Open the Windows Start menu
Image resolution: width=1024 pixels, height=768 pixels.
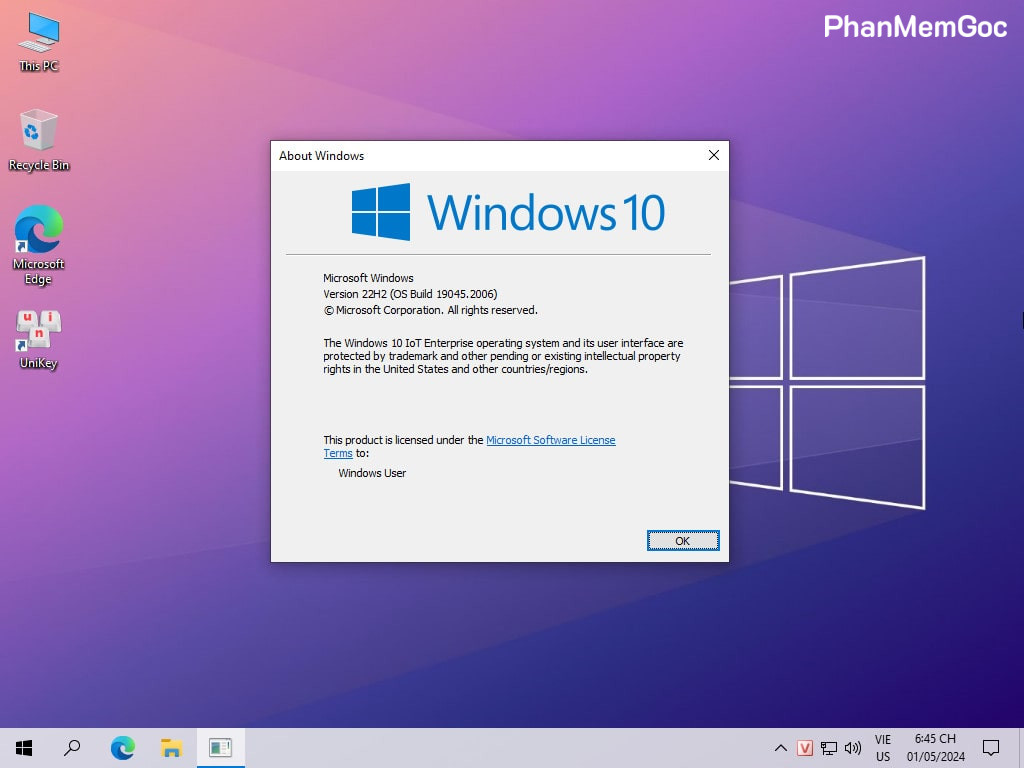tap(24, 747)
